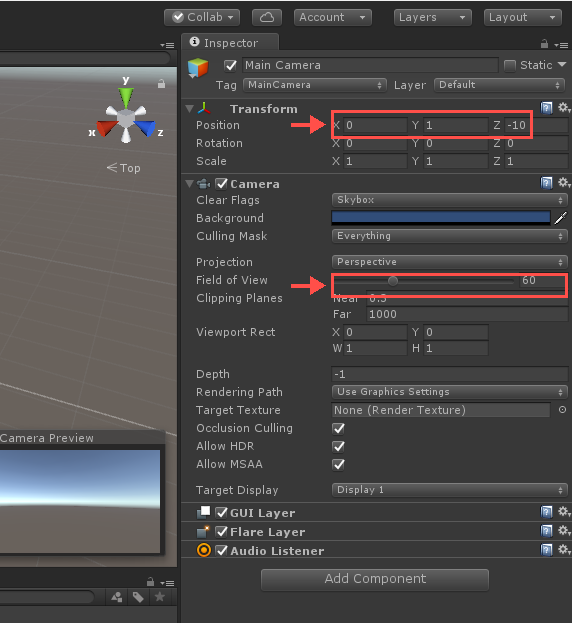Open the Rendering Path dropdown
The height and width of the screenshot is (623, 572).
tap(449, 392)
